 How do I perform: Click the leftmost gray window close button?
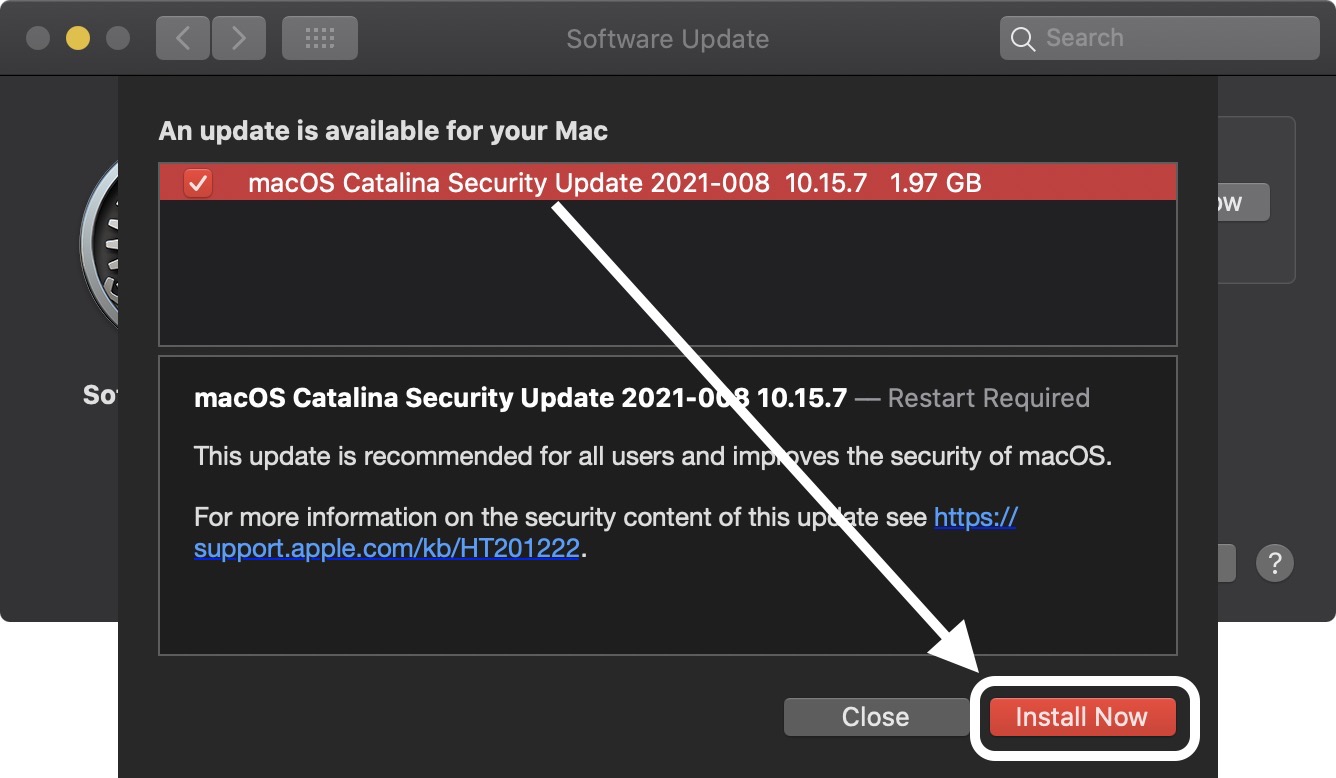38,39
